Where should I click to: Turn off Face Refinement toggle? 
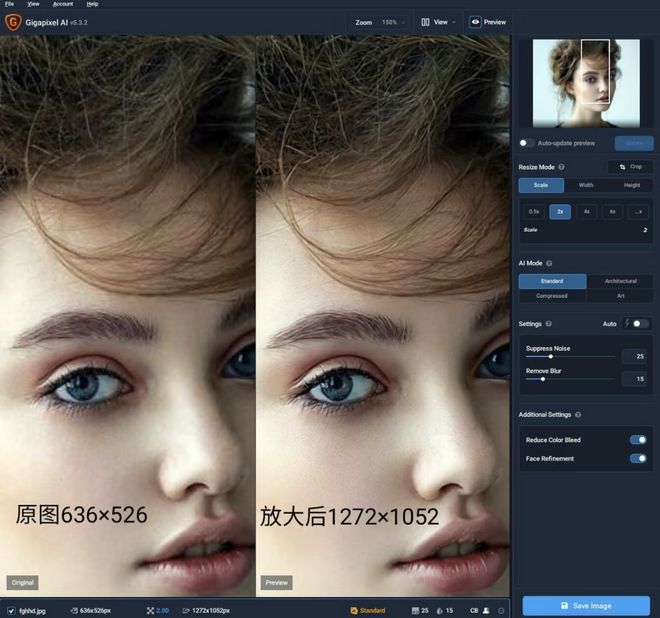click(x=637, y=458)
